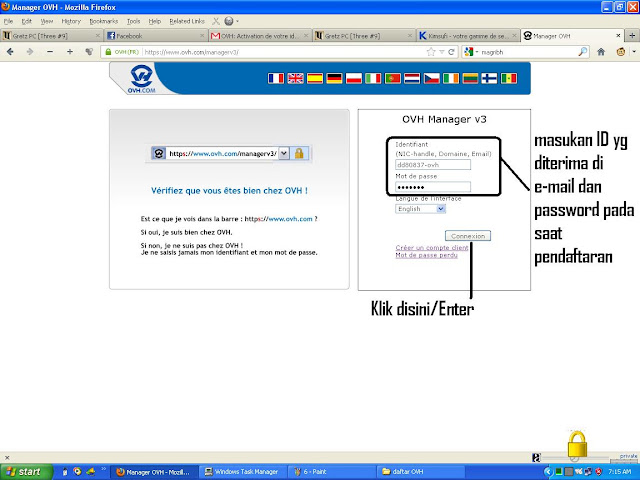Click the Mot de passe password field

(x=433, y=187)
